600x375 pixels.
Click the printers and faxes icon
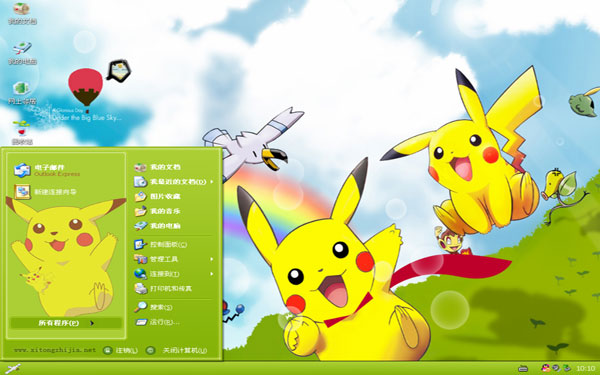coord(140,289)
